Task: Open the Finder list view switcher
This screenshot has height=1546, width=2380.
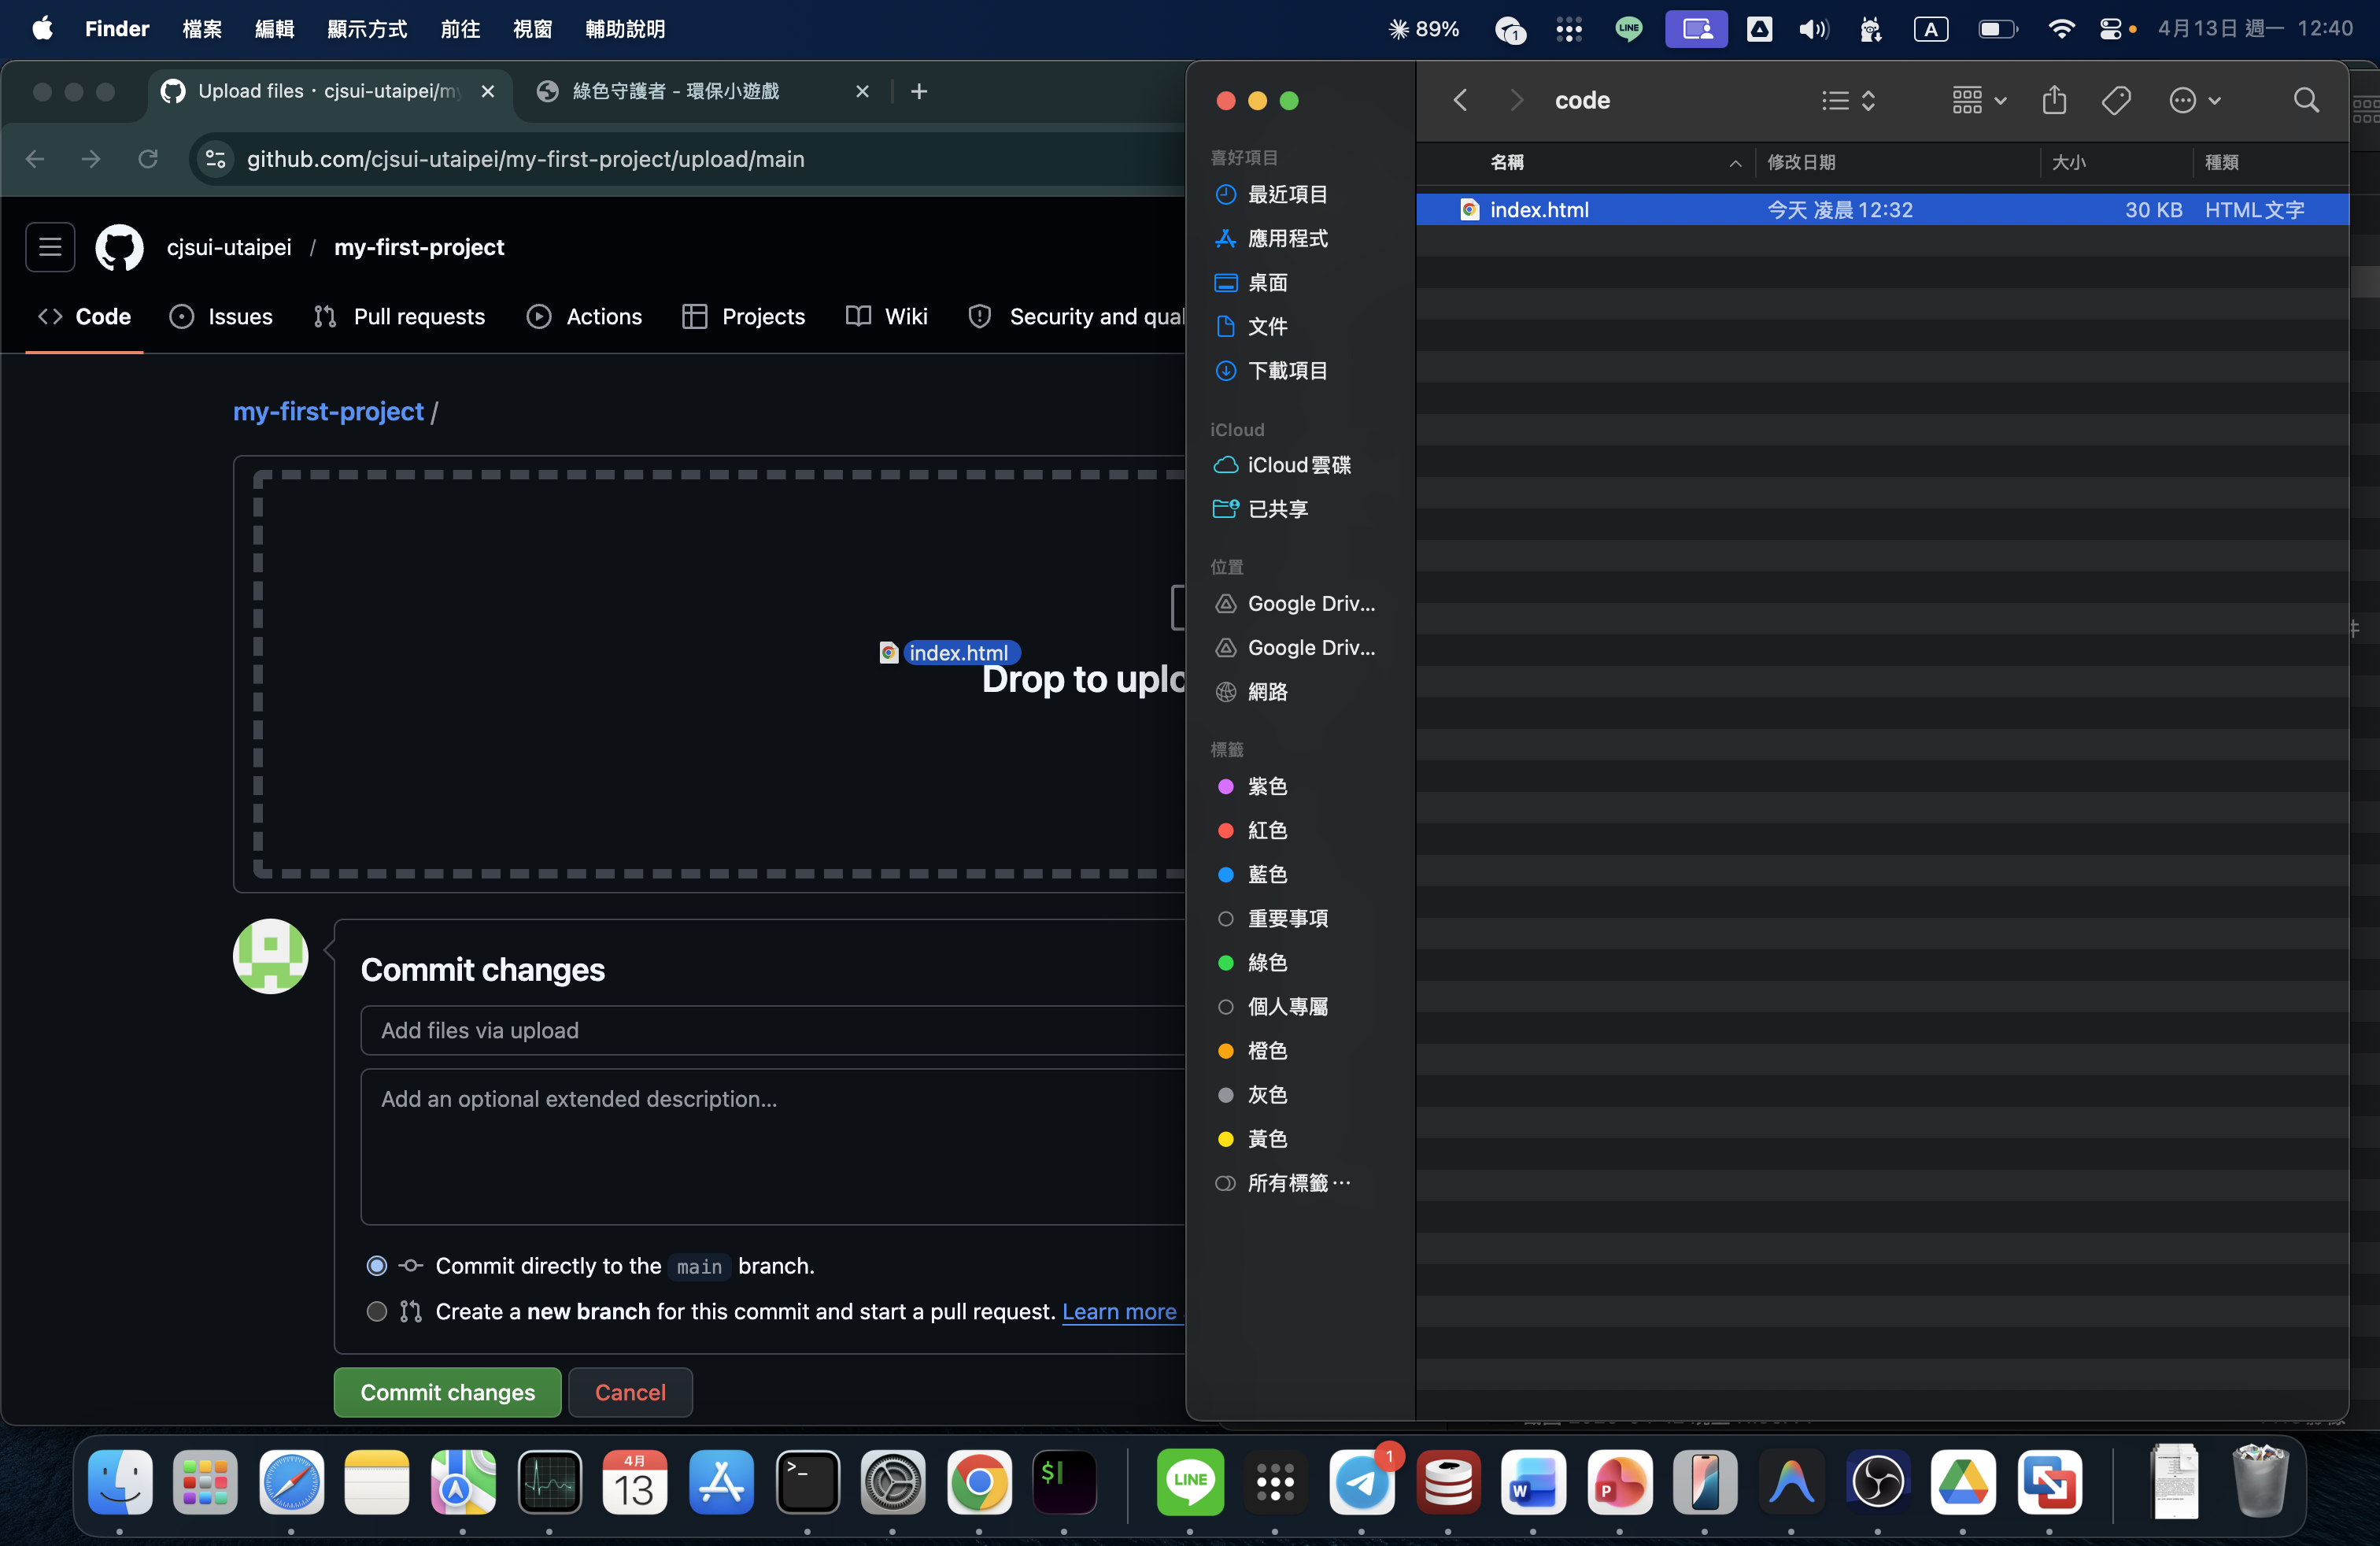Action: [x=1847, y=100]
